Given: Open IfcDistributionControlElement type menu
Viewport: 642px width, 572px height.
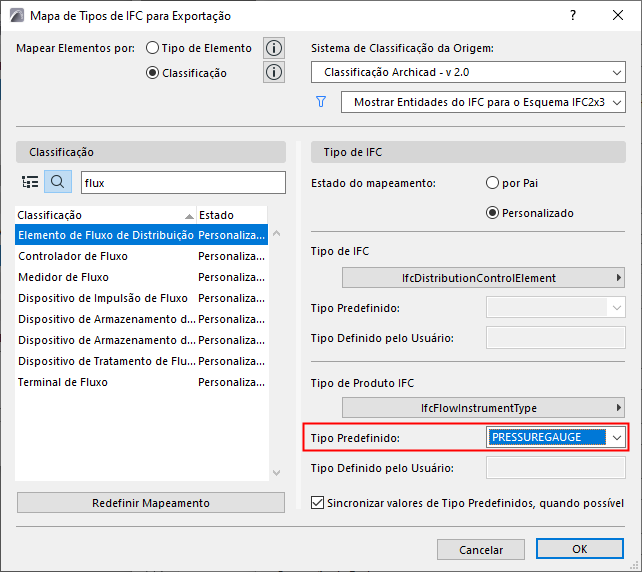Looking at the screenshot, I should (x=483, y=278).
